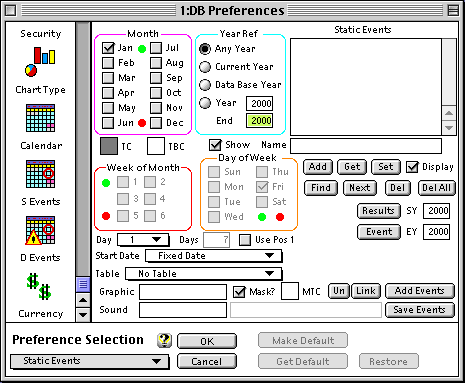This screenshot has width=465, height=383.
Task: Open the Chart Type preferences icon
Action: pos(40,62)
